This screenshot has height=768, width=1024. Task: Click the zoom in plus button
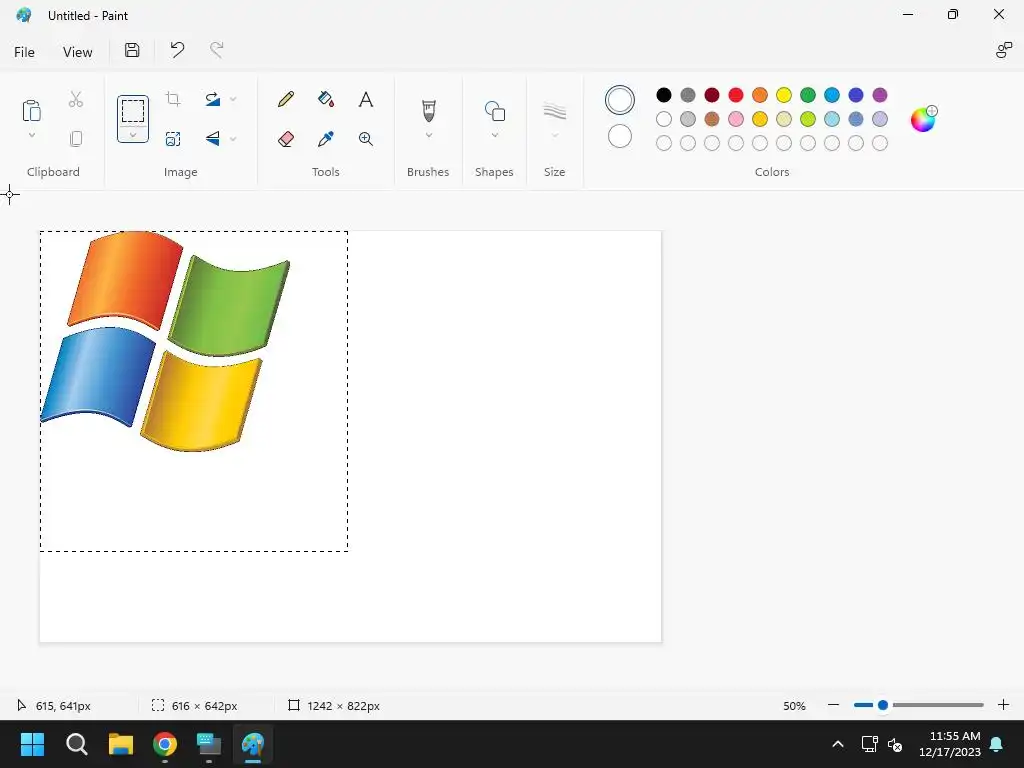tap(1004, 705)
